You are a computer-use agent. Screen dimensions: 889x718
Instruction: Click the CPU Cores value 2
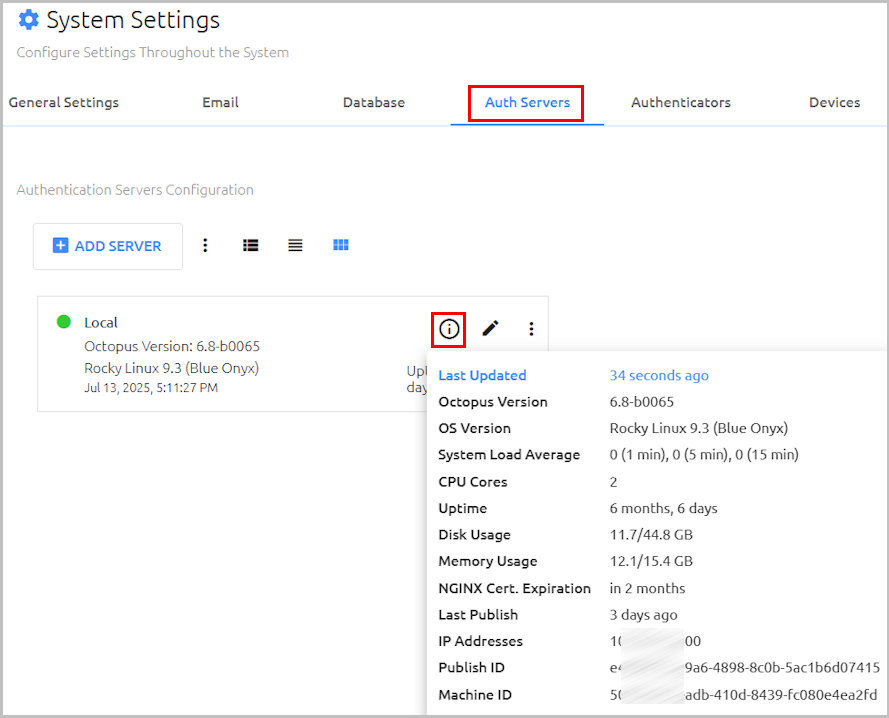613,482
